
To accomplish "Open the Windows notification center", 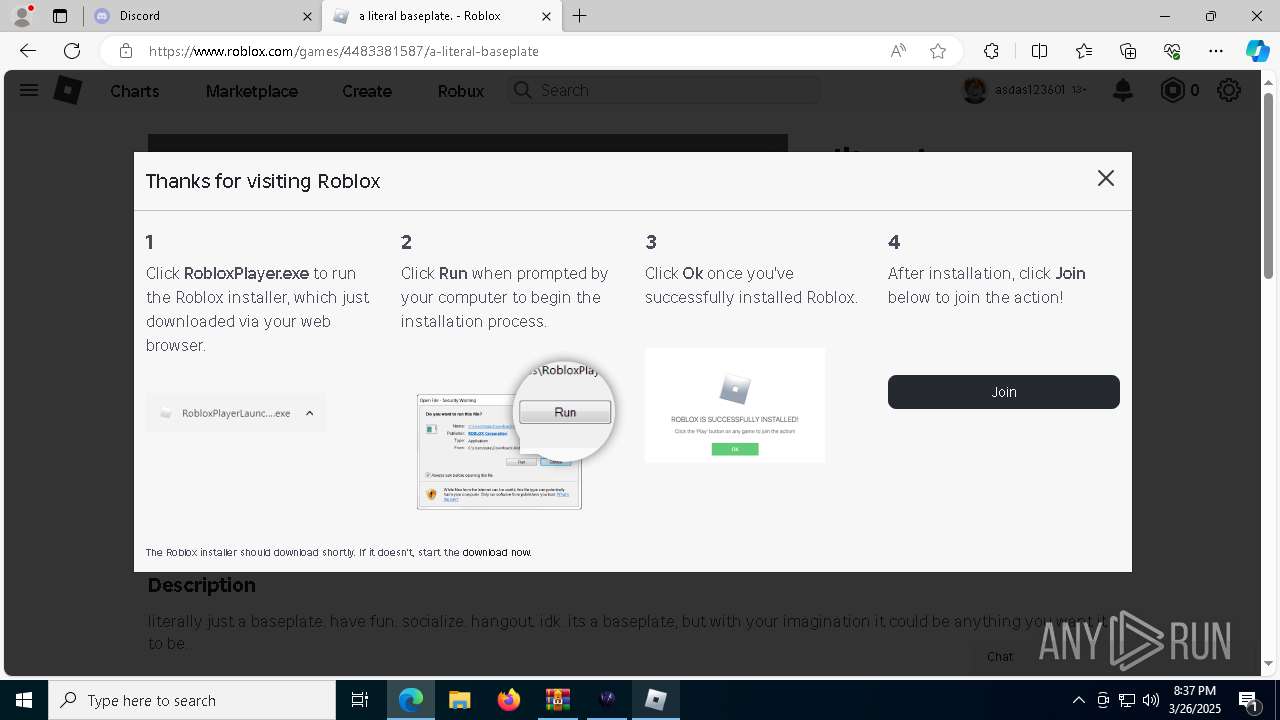I will pyautogui.click(x=1248, y=700).
